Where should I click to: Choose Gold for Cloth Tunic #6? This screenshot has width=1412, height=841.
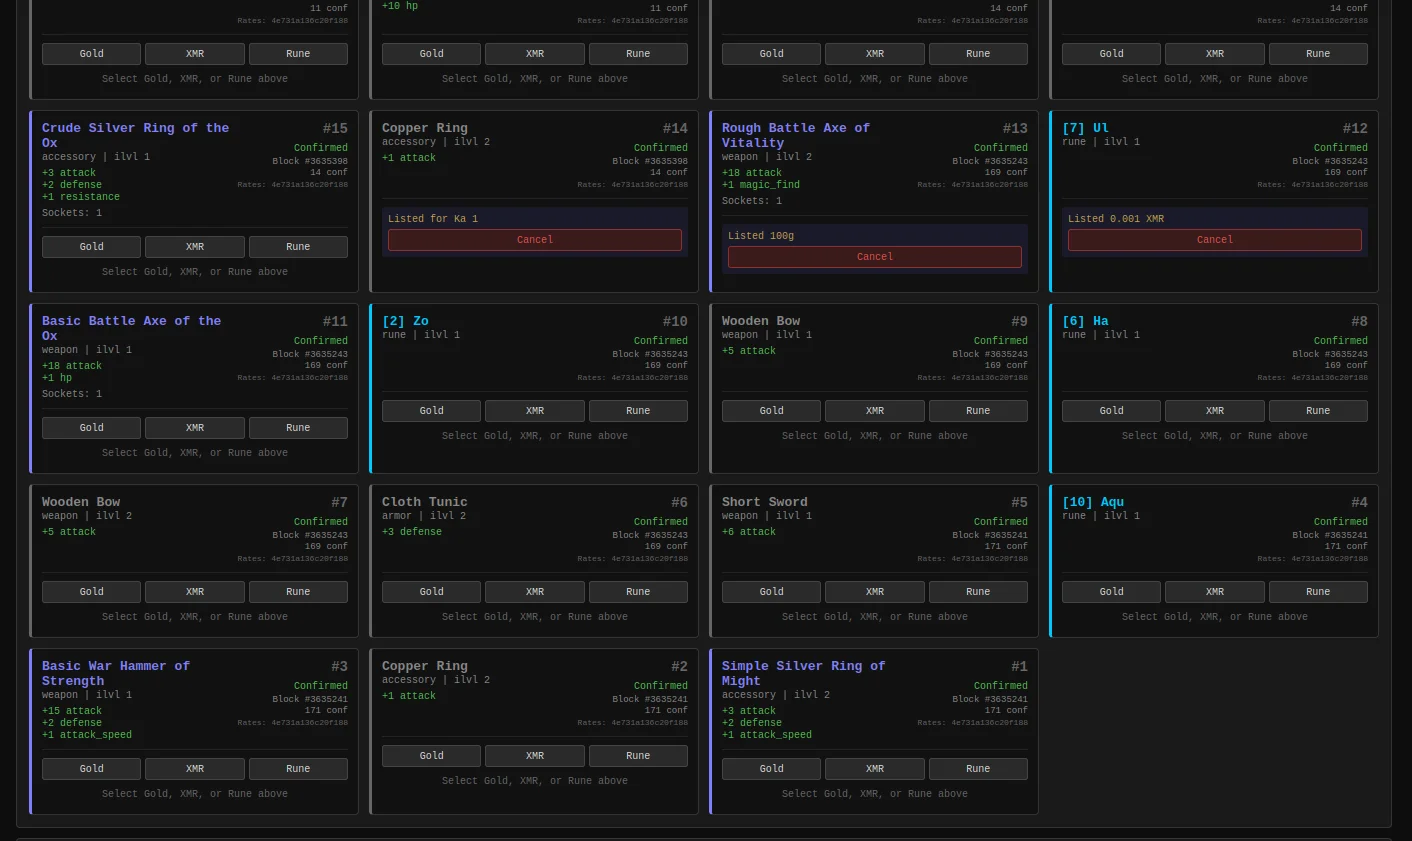[x=431, y=592]
